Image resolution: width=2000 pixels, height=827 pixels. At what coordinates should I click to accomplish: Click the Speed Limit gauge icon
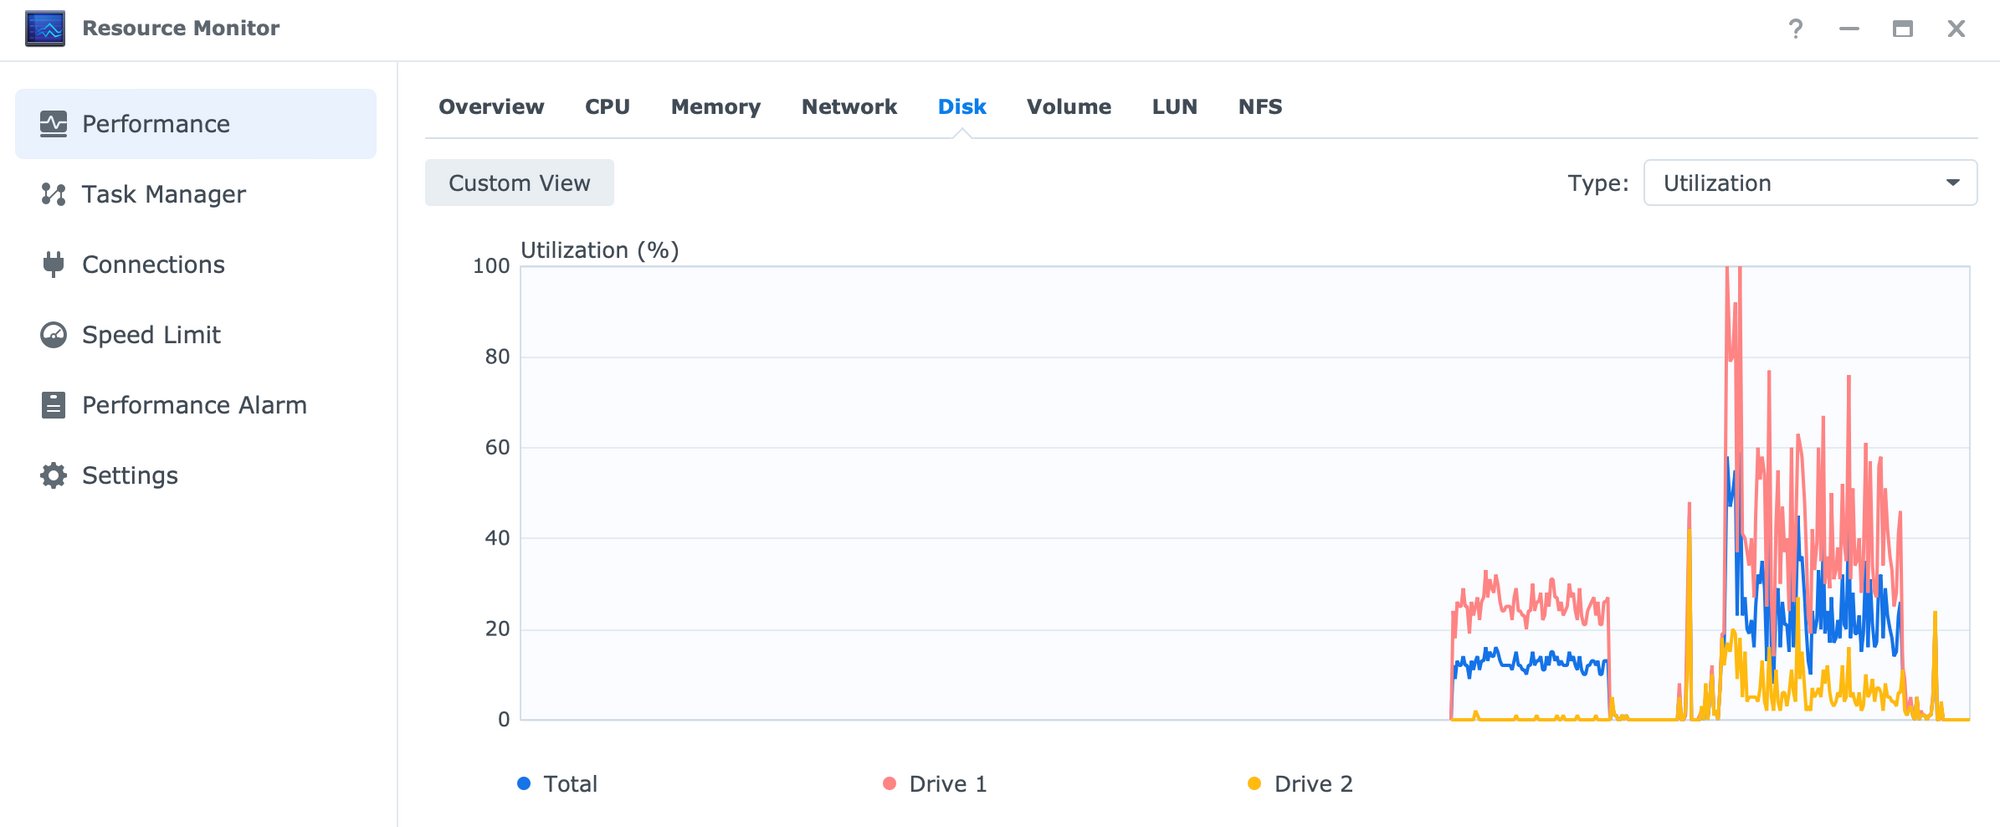click(x=53, y=335)
